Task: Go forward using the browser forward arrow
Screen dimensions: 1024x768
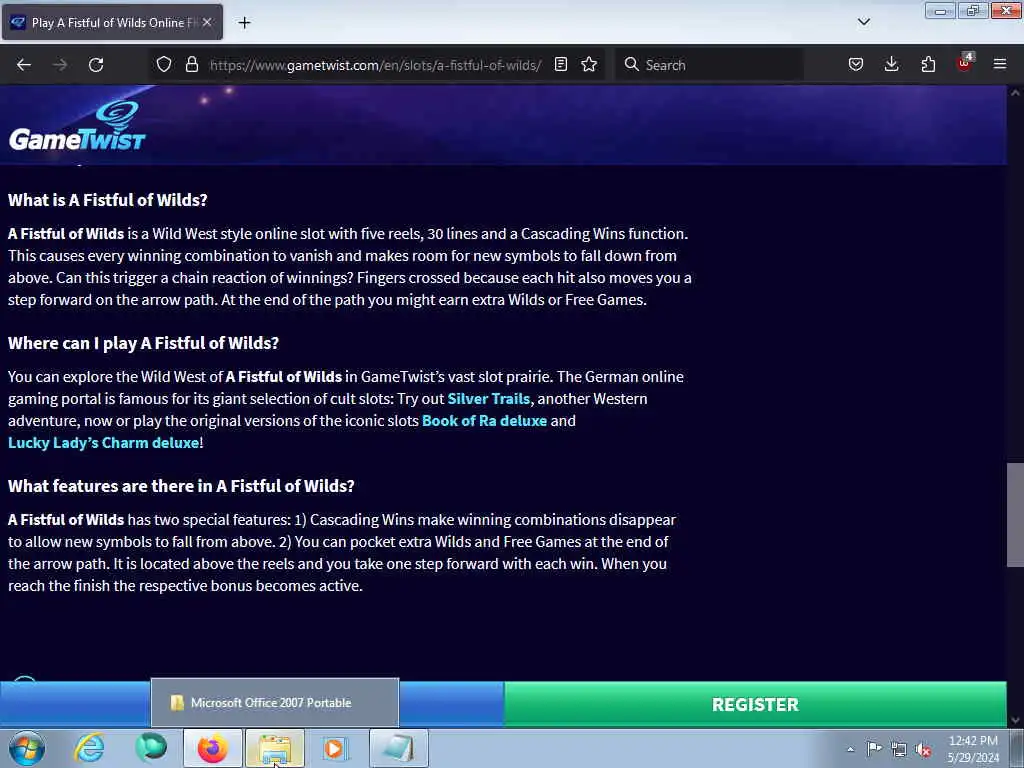Action: (x=59, y=65)
